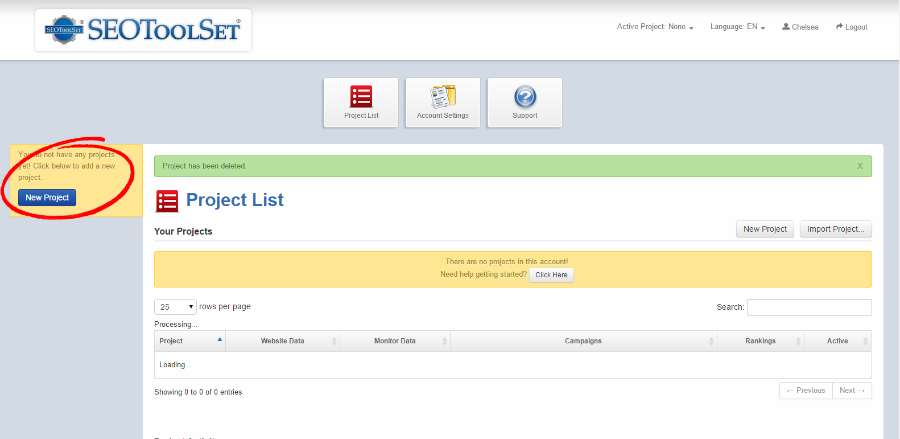Click the SEOToolSet logo
The image size is (900, 439).
(143, 30)
